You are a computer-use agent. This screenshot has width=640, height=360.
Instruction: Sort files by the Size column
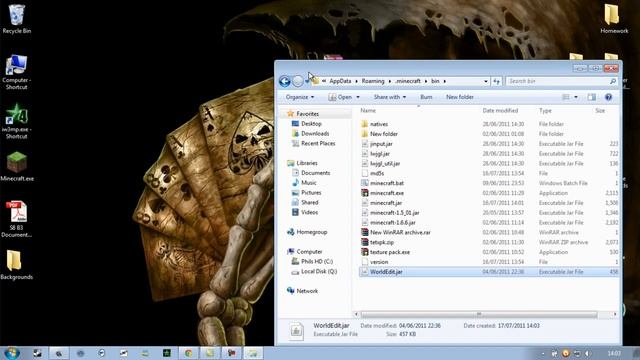click(600, 111)
